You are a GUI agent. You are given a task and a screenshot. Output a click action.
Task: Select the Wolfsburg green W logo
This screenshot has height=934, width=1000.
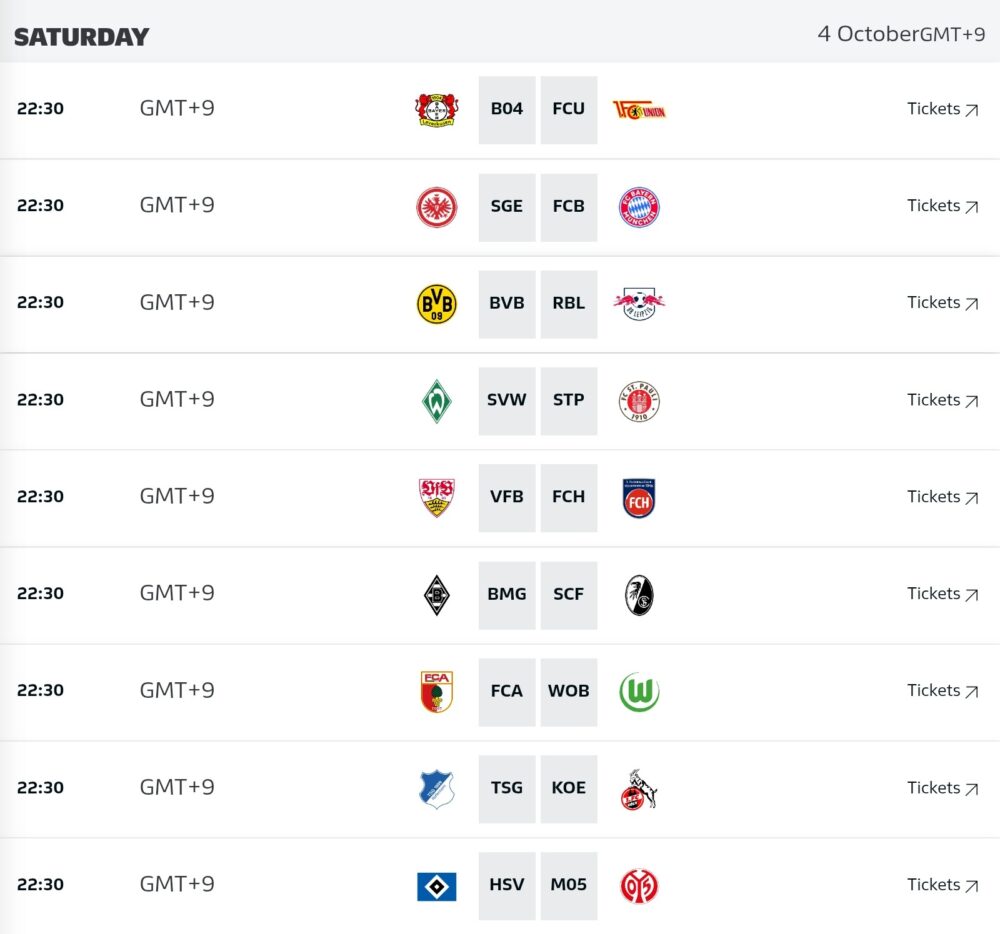click(639, 692)
